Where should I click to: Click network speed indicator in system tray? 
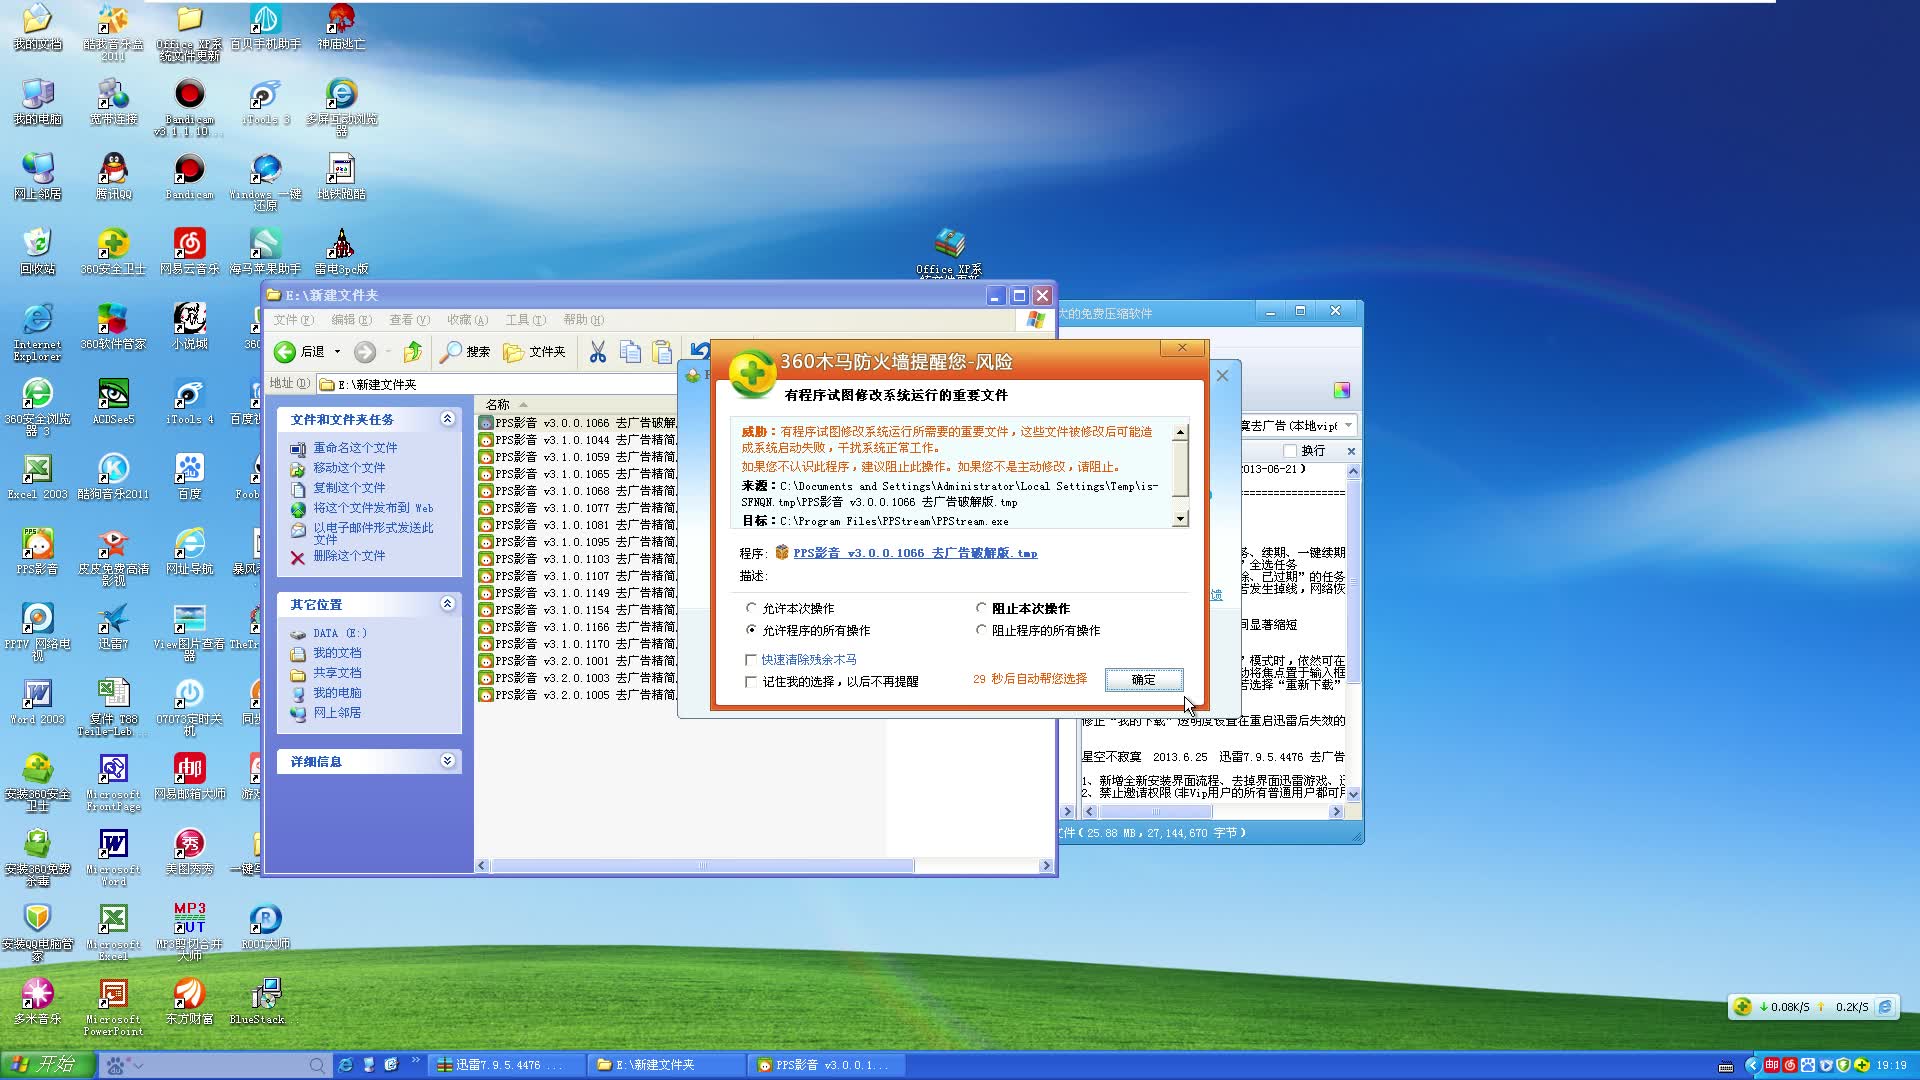pos(1813,1006)
